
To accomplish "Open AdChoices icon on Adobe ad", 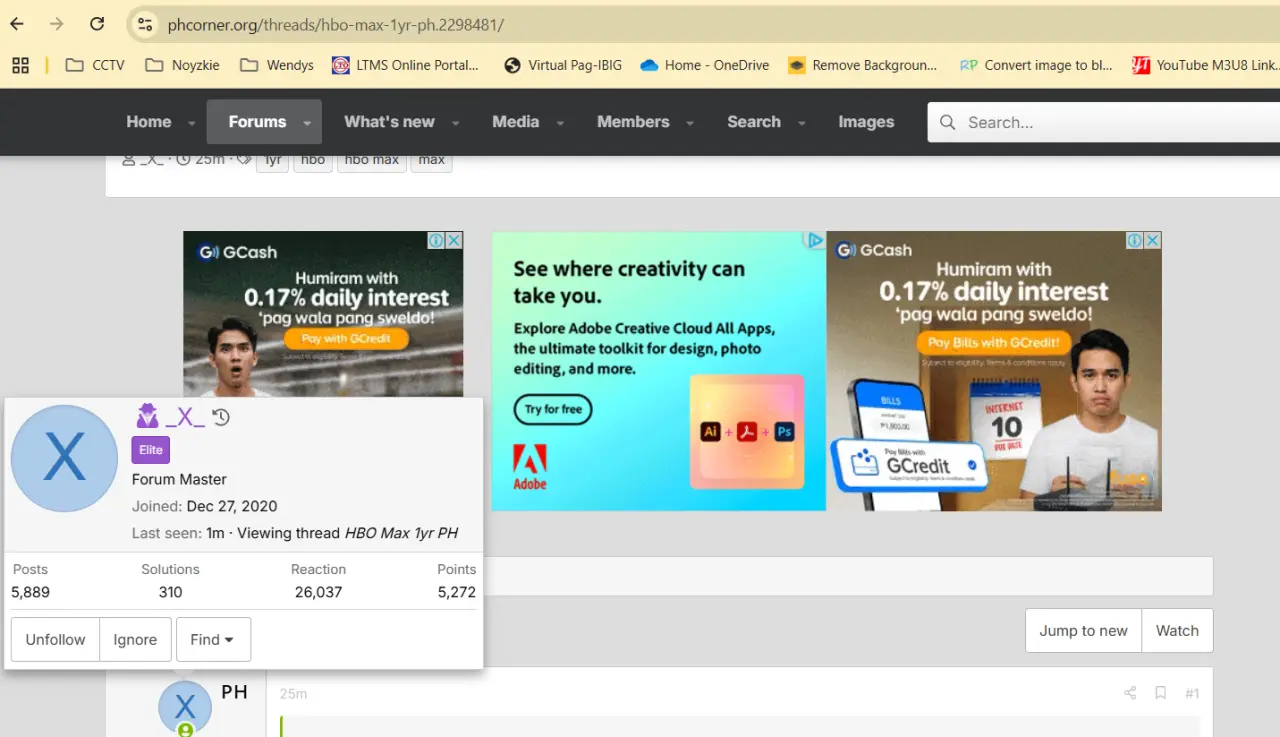I will (816, 240).
